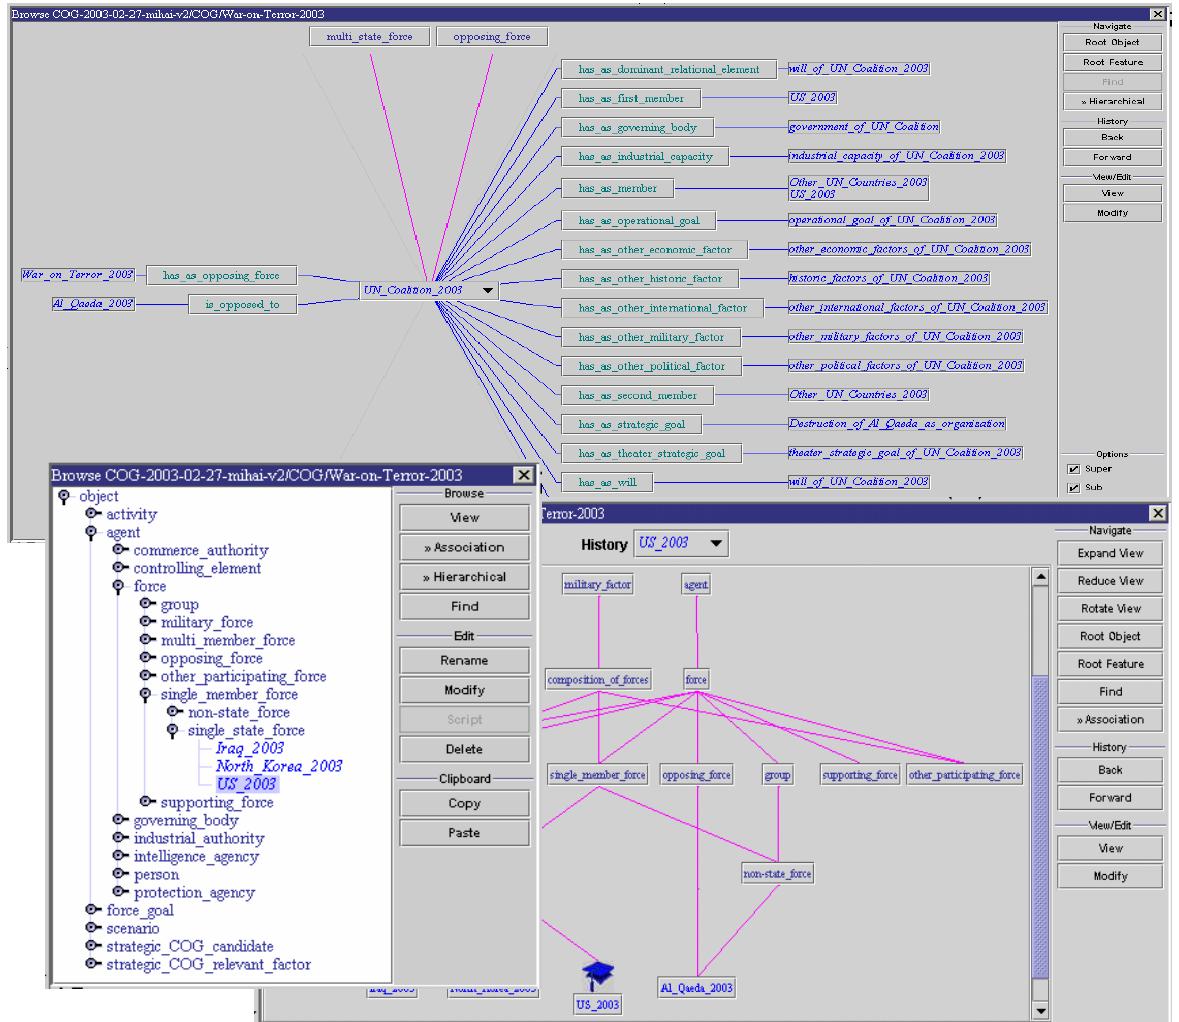Toggle the Super checkbox in Options
Screen dimensions: 1179x1022
pos(1073,469)
